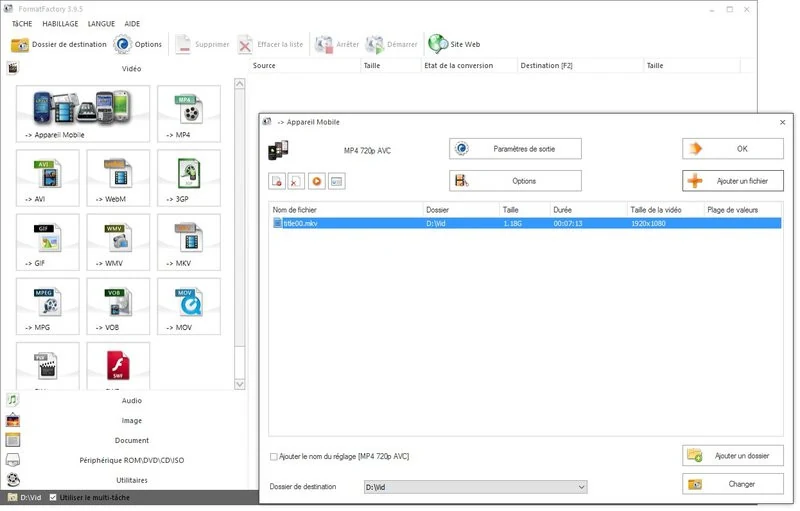This screenshot has width=800, height=511.
Task: Click the clear-list icon with red X in dialog
Action: pyautogui.click(x=296, y=181)
